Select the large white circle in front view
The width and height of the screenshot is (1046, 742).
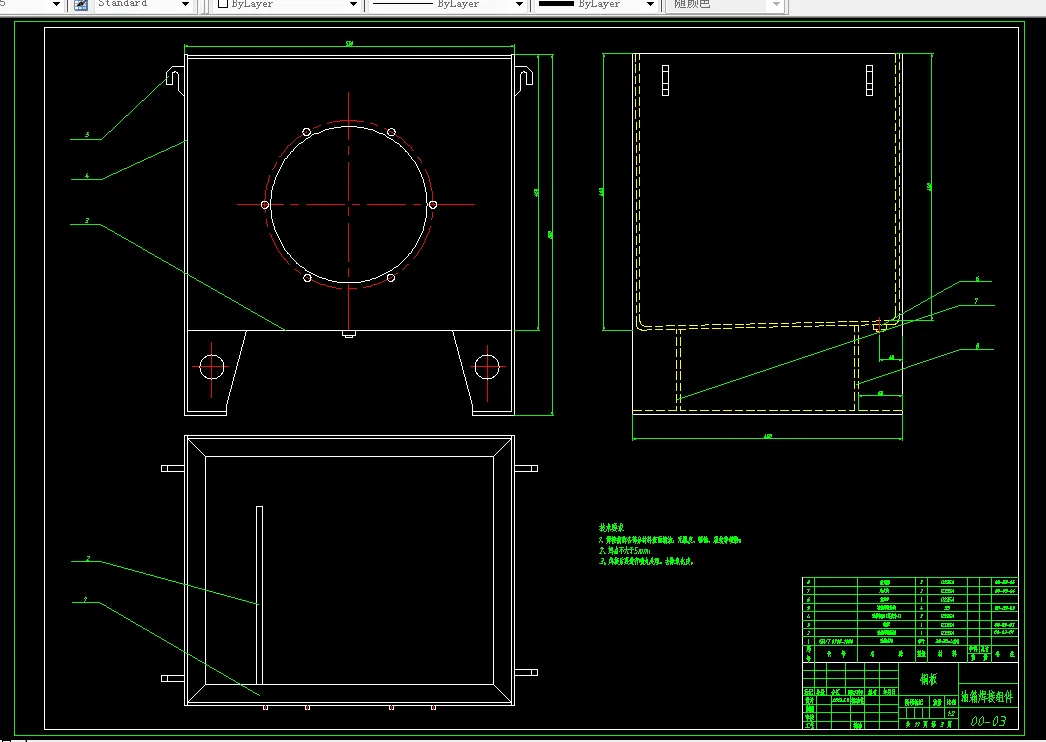[x=349, y=204]
